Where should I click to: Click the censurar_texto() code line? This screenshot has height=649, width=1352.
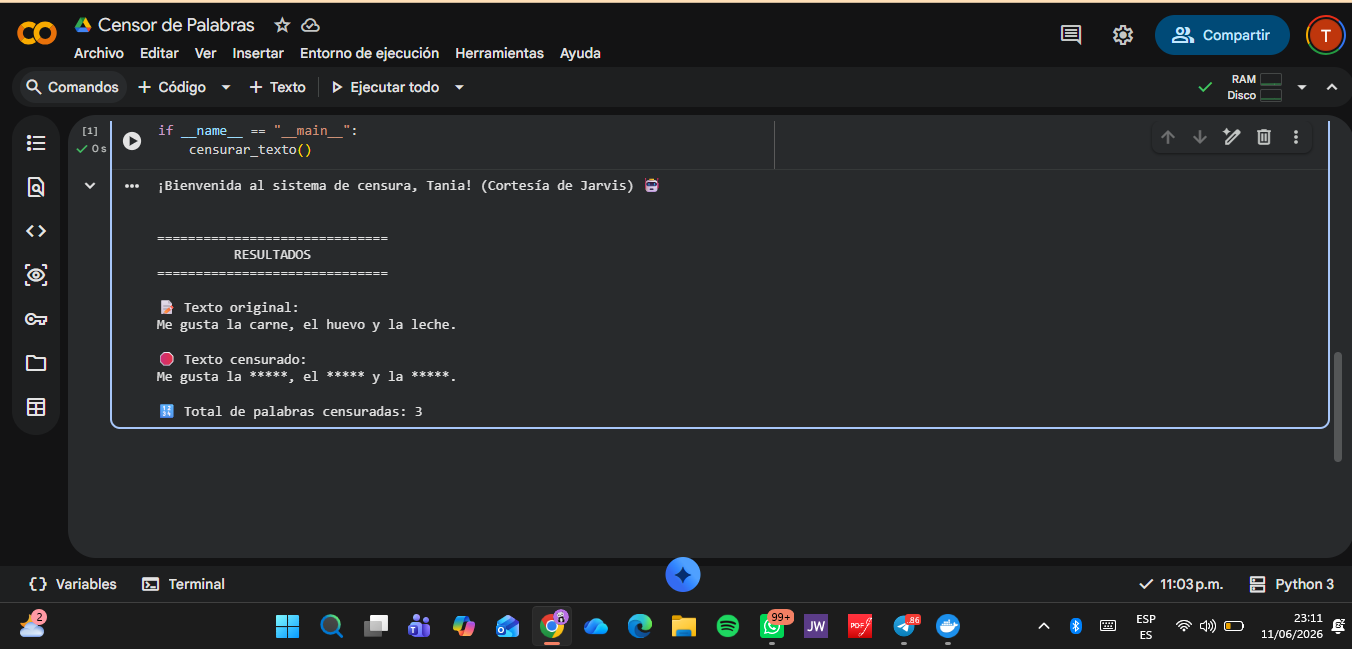pos(250,149)
